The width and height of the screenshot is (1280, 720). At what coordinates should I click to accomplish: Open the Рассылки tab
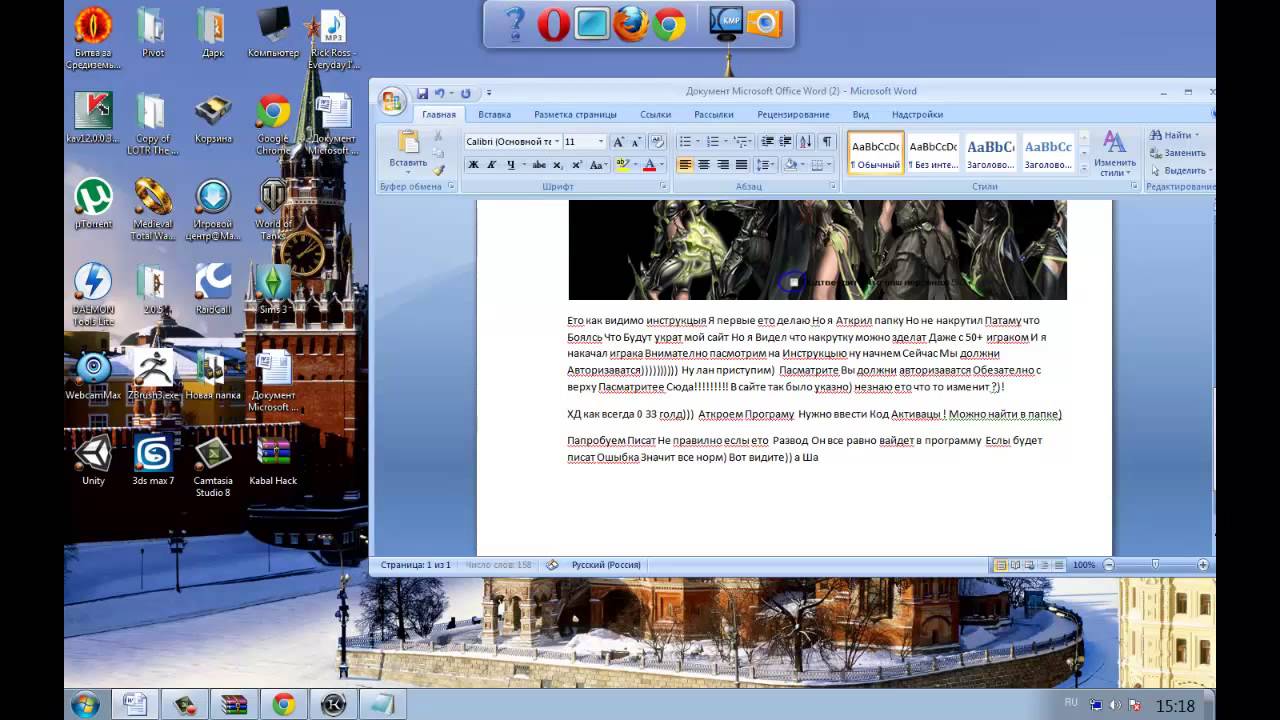pyautogui.click(x=714, y=115)
